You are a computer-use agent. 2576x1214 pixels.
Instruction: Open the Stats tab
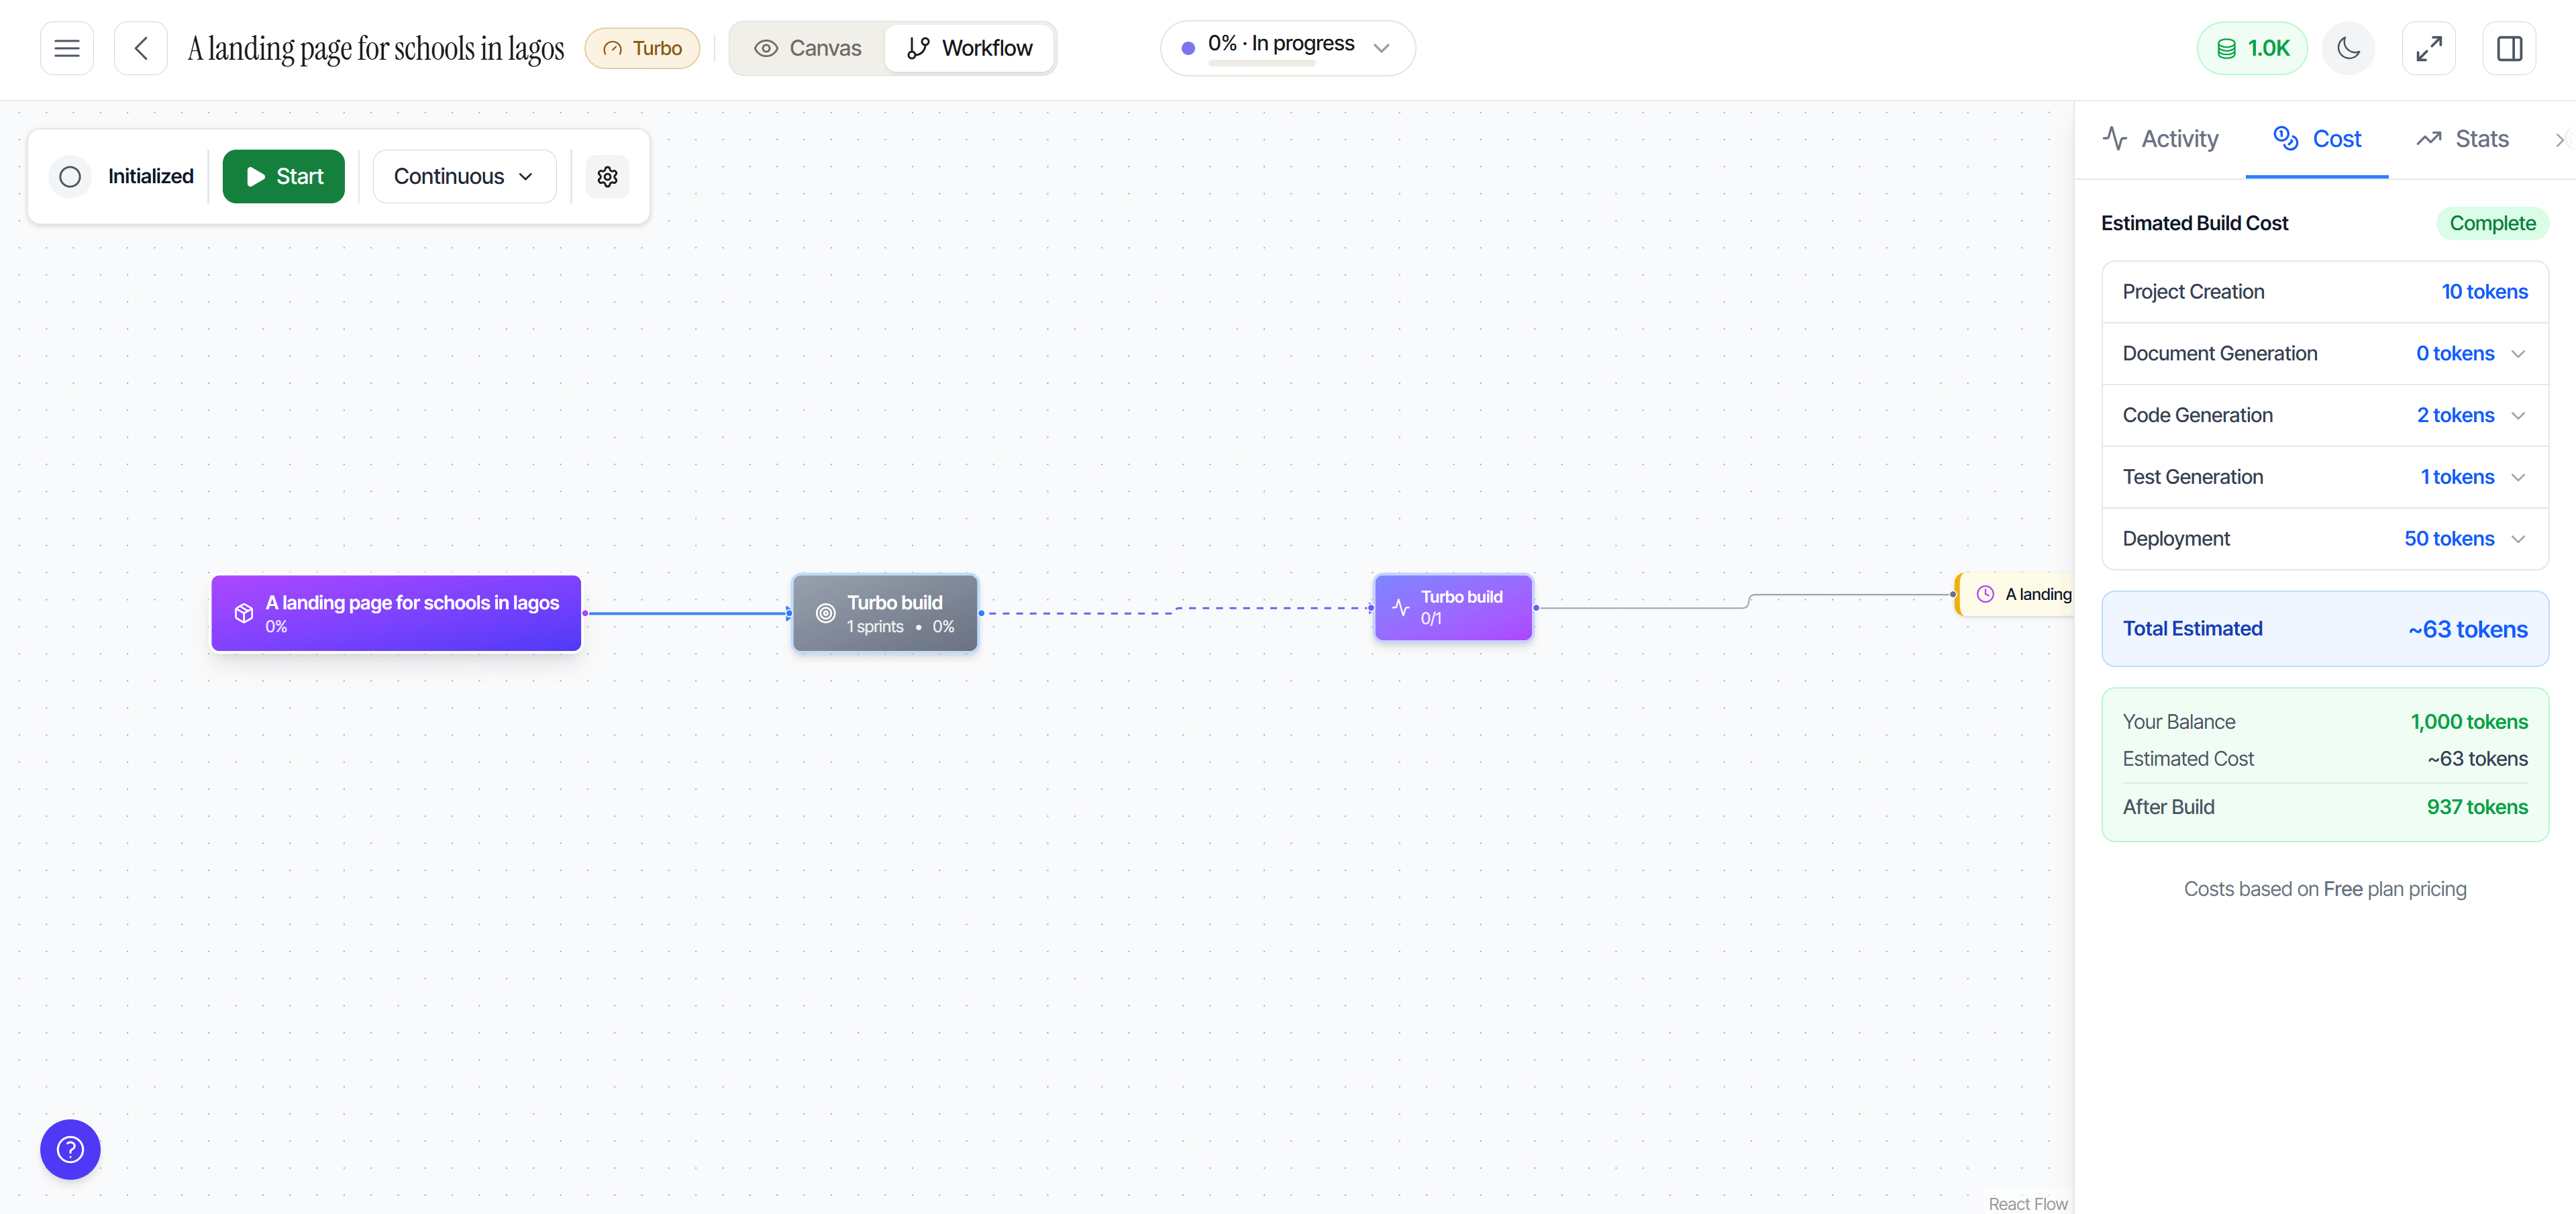[x=2462, y=139]
